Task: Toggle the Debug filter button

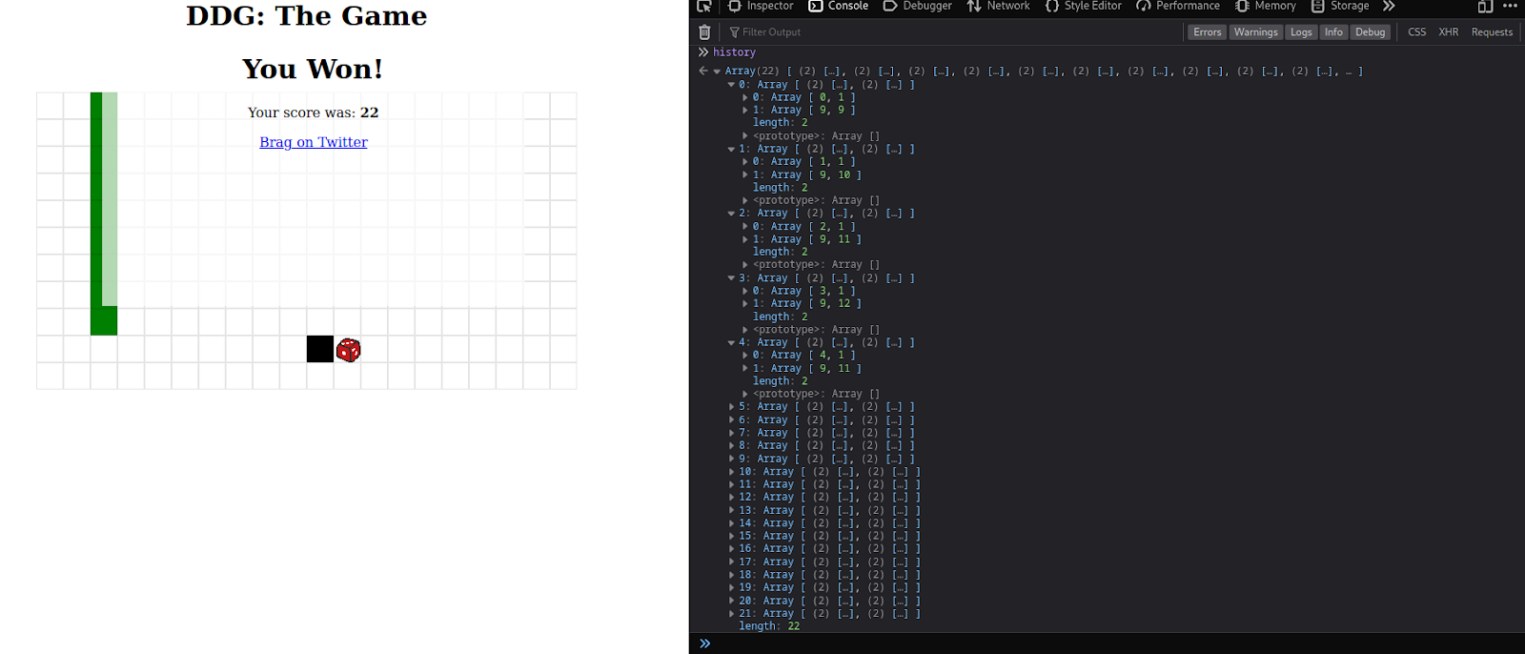Action: (1369, 32)
